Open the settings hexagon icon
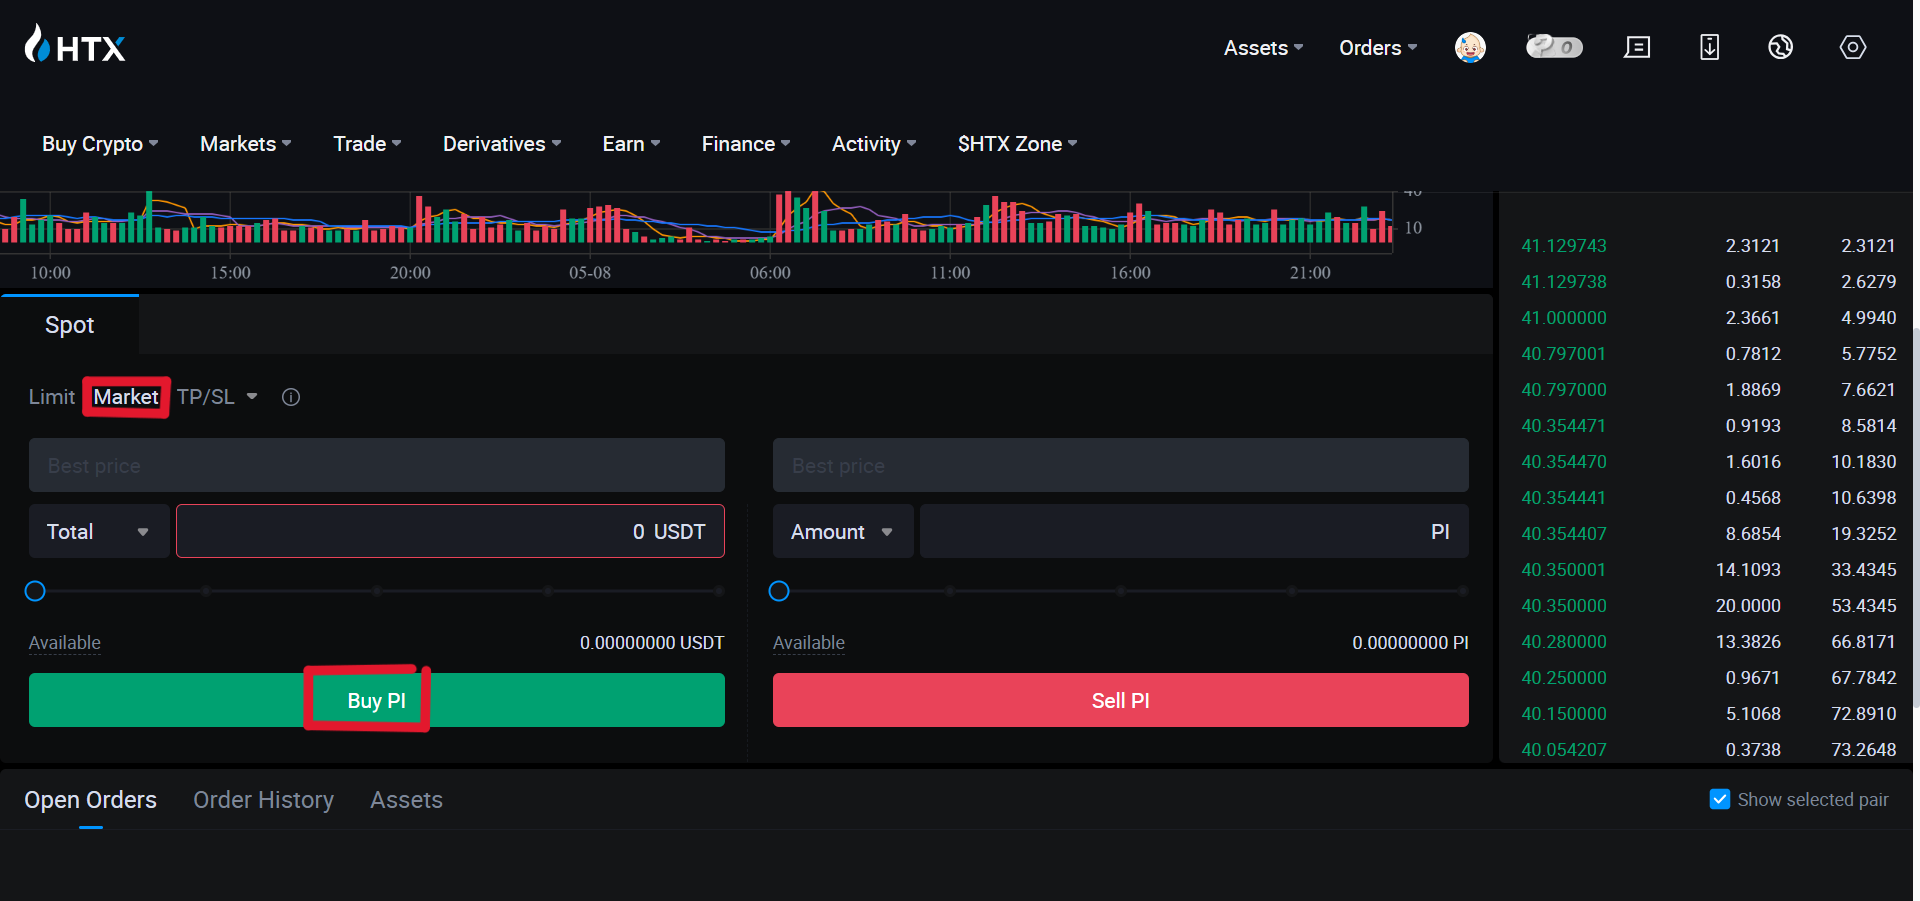This screenshot has width=1920, height=901. [x=1853, y=47]
